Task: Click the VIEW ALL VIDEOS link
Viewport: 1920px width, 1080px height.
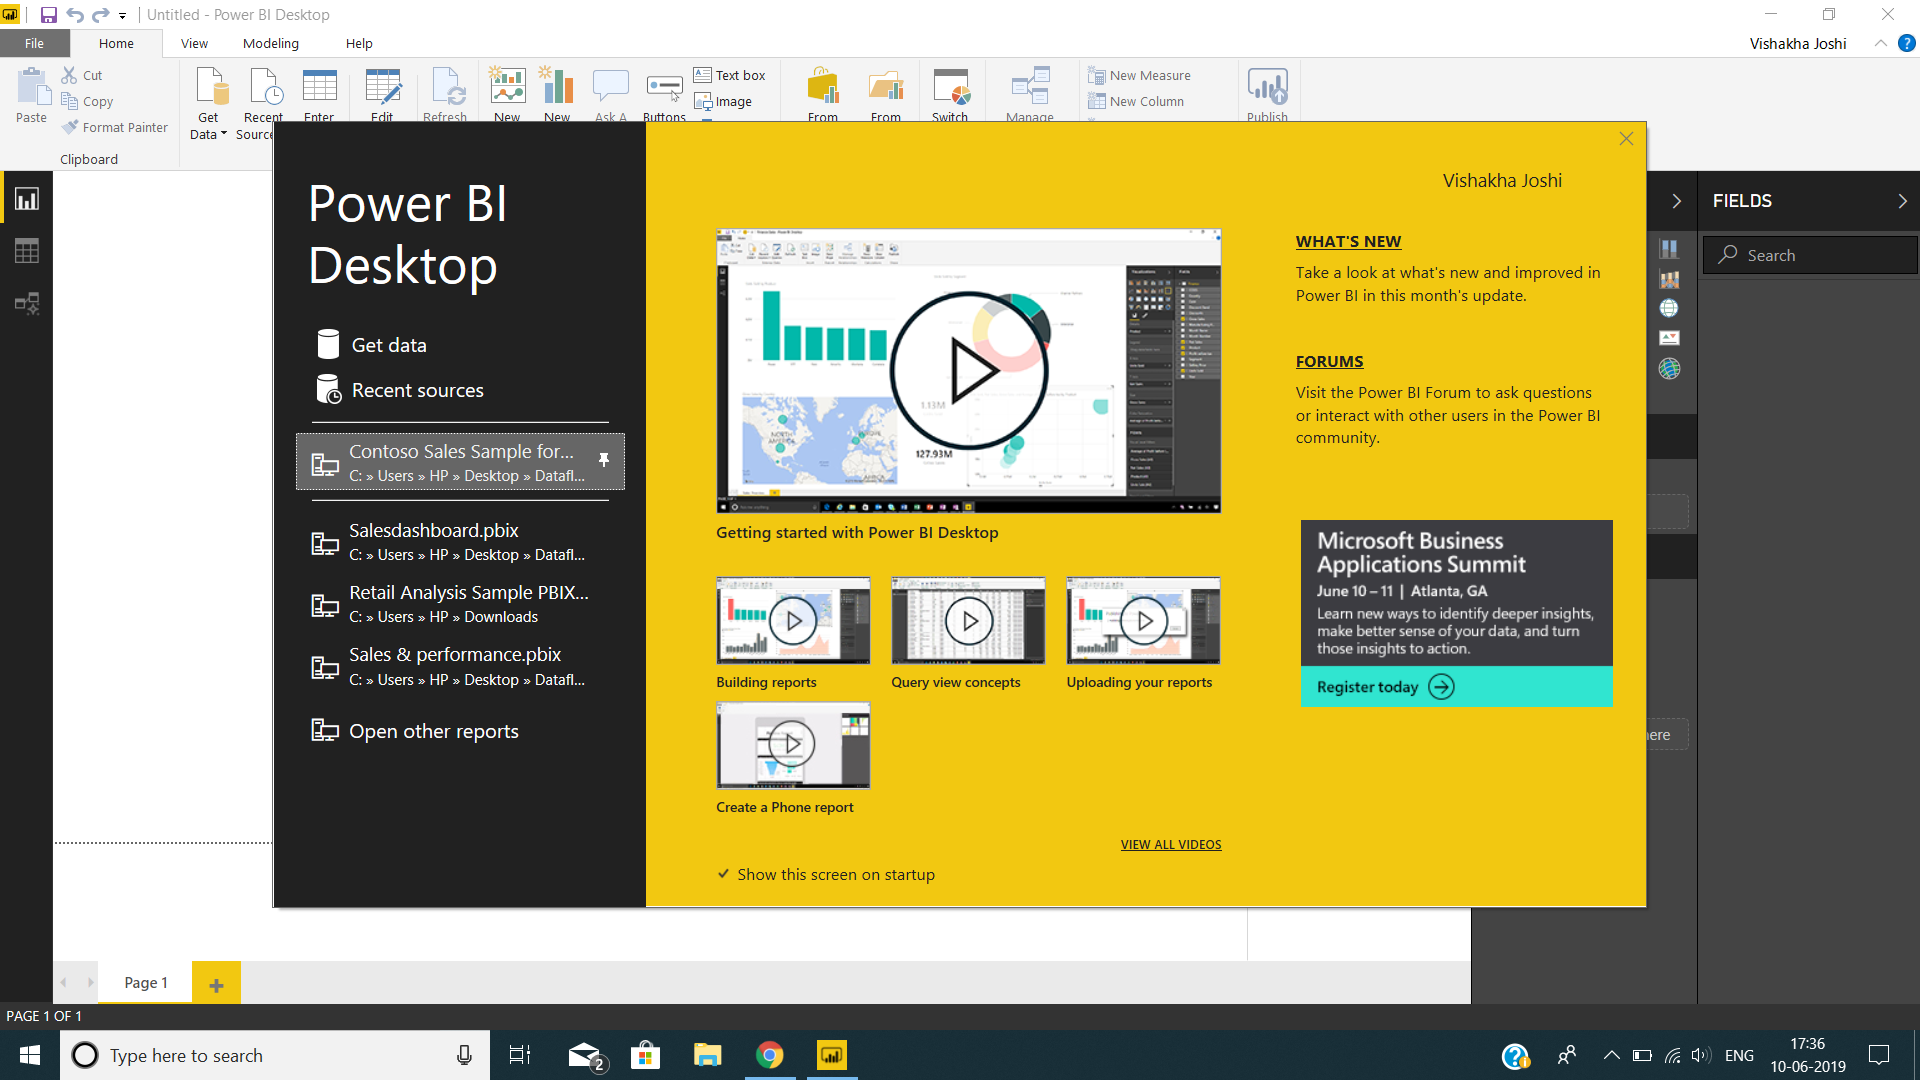Action: coord(1171,844)
